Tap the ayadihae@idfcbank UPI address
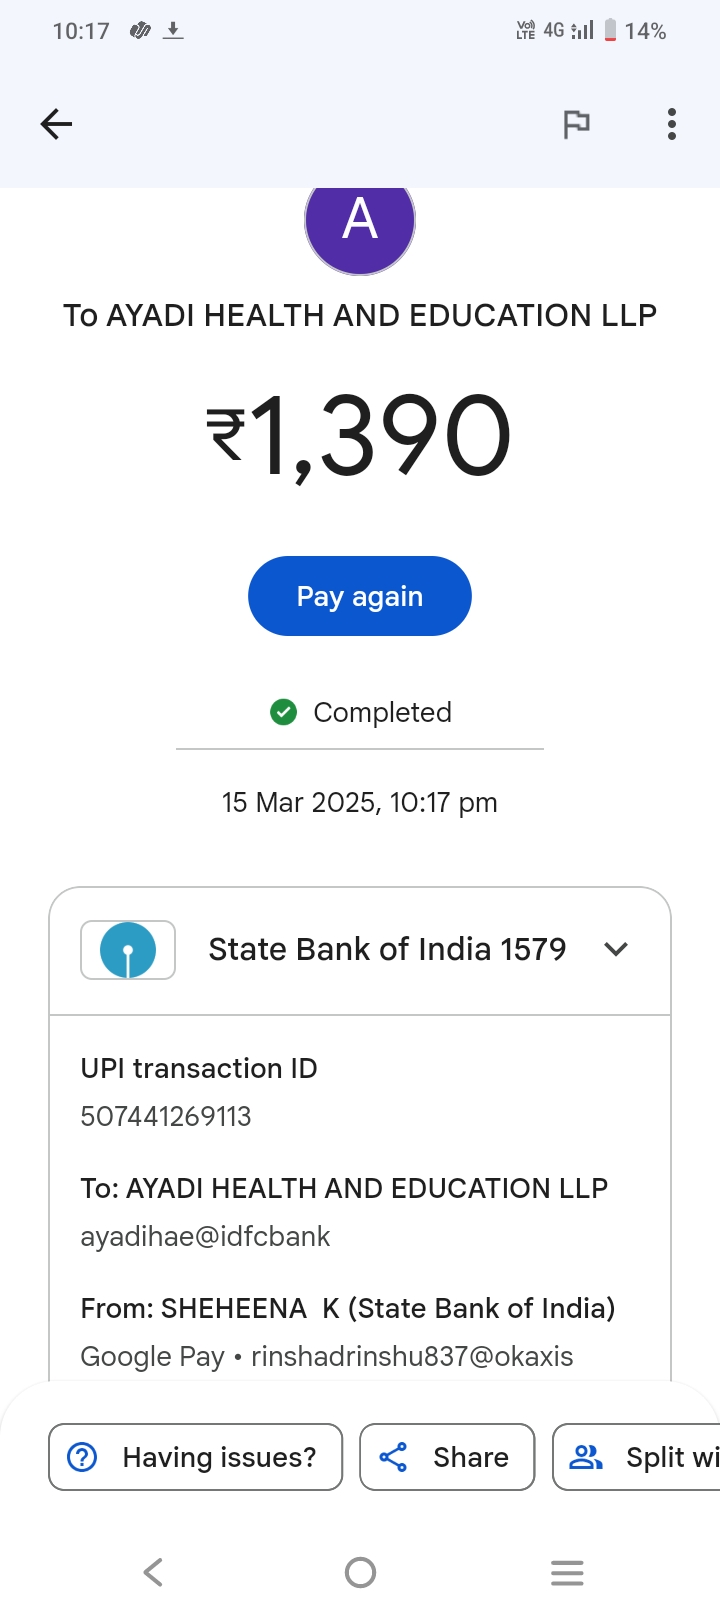720x1612 pixels. pyautogui.click(x=205, y=1237)
